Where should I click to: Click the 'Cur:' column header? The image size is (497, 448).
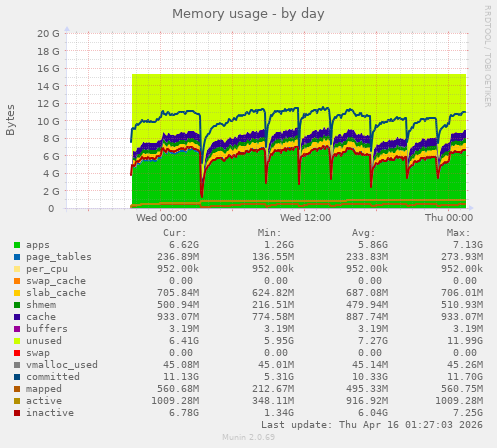coord(175,233)
